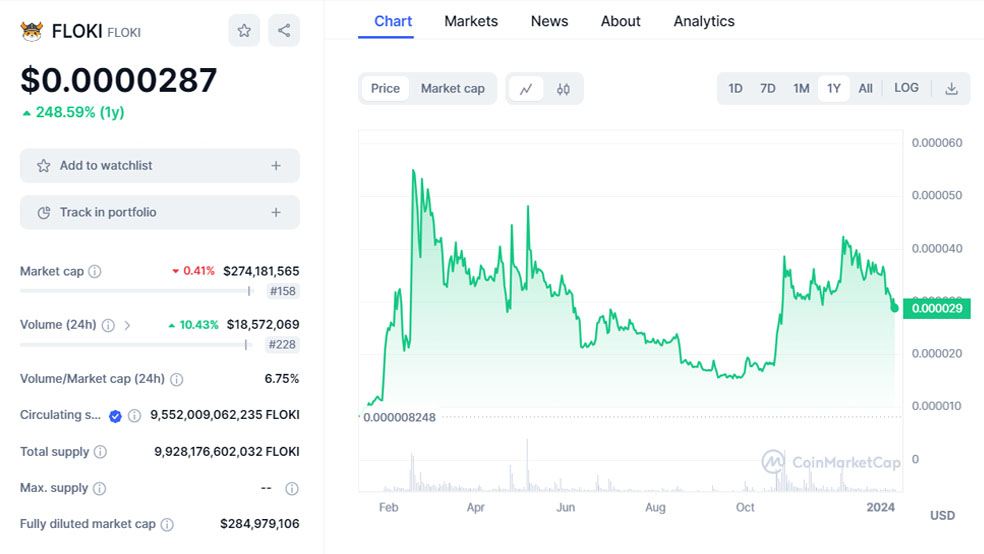Select the Price chart toggle
This screenshot has width=984, height=554.
point(385,89)
